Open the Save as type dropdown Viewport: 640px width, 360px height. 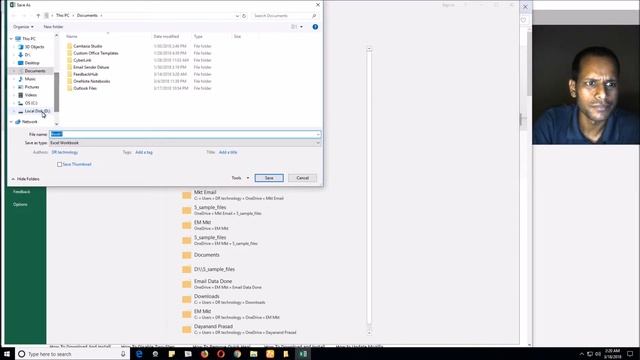point(185,143)
